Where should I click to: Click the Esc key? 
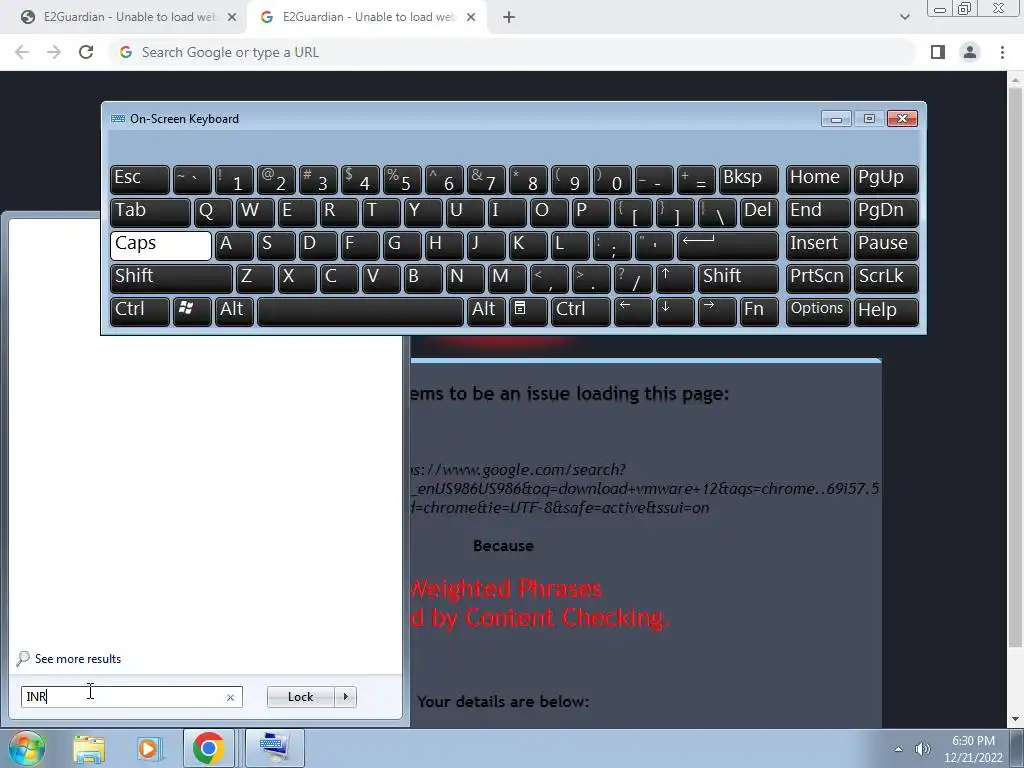pos(140,179)
